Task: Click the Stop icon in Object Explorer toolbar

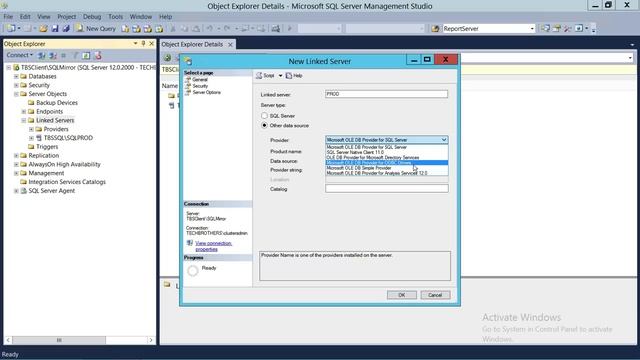Action: tap(63, 56)
